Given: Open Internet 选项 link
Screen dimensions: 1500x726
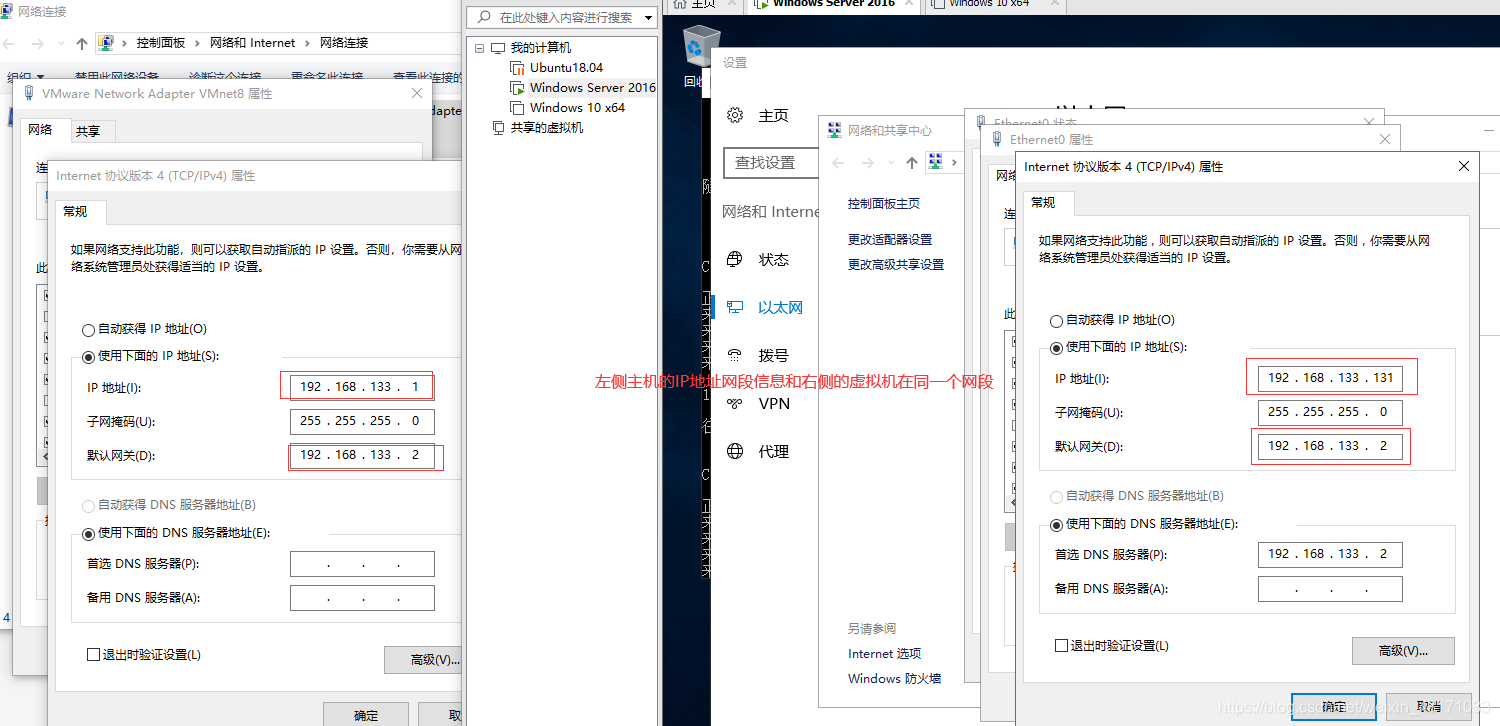Looking at the screenshot, I should click(885, 653).
